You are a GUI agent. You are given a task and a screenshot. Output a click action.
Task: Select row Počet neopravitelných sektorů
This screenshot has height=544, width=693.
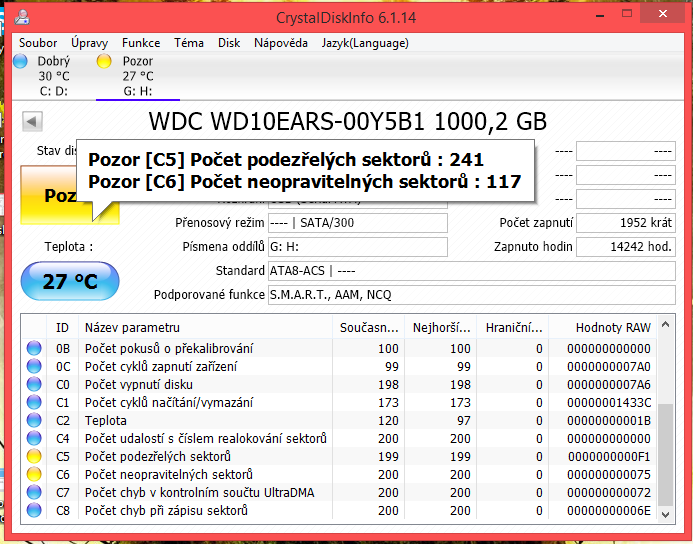coord(339,474)
